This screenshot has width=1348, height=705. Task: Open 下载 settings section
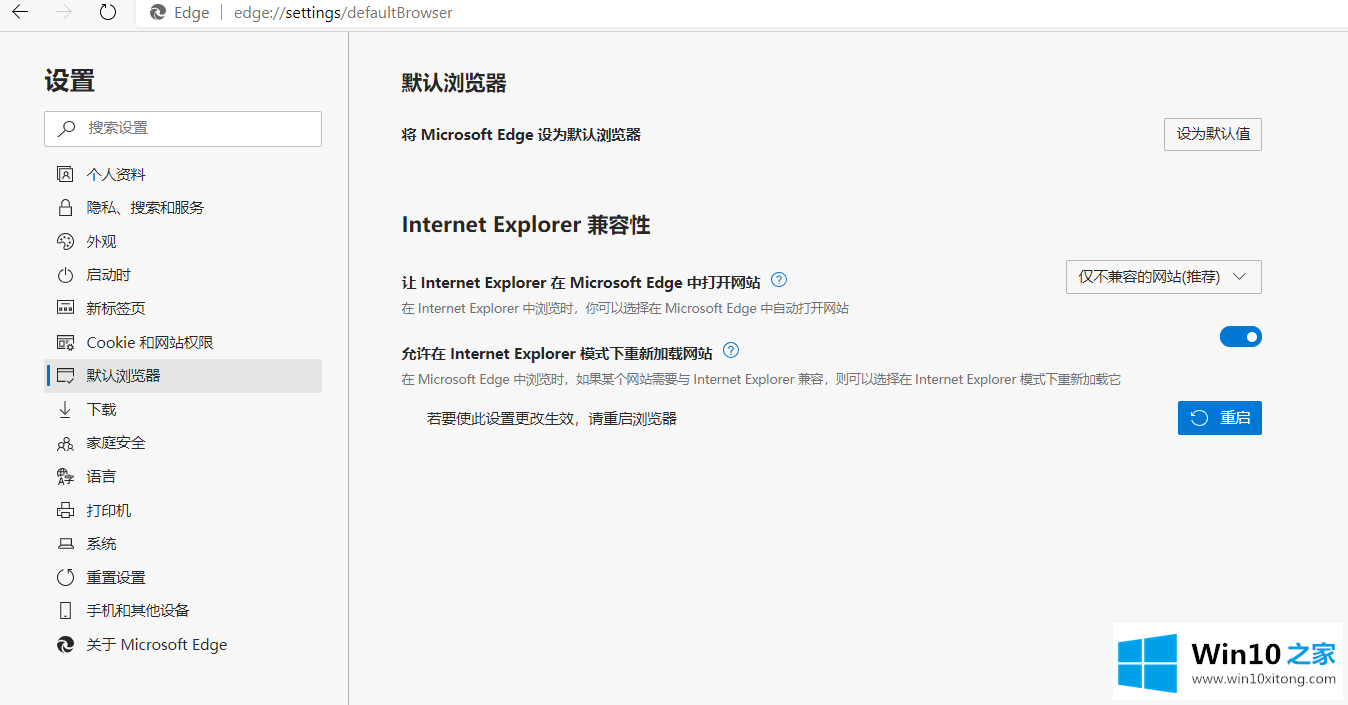pyautogui.click(x=183, y=409)
